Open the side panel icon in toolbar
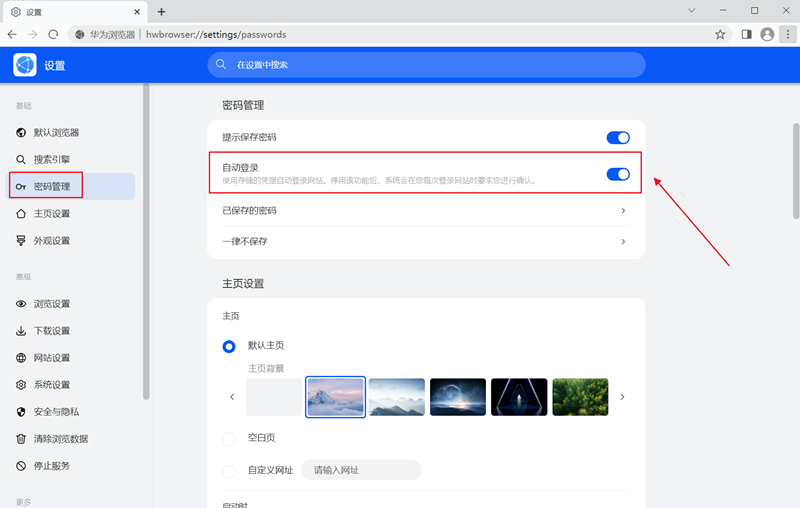Screen dimensions: 800x508 pyautogui.click(x=746, y=34)
